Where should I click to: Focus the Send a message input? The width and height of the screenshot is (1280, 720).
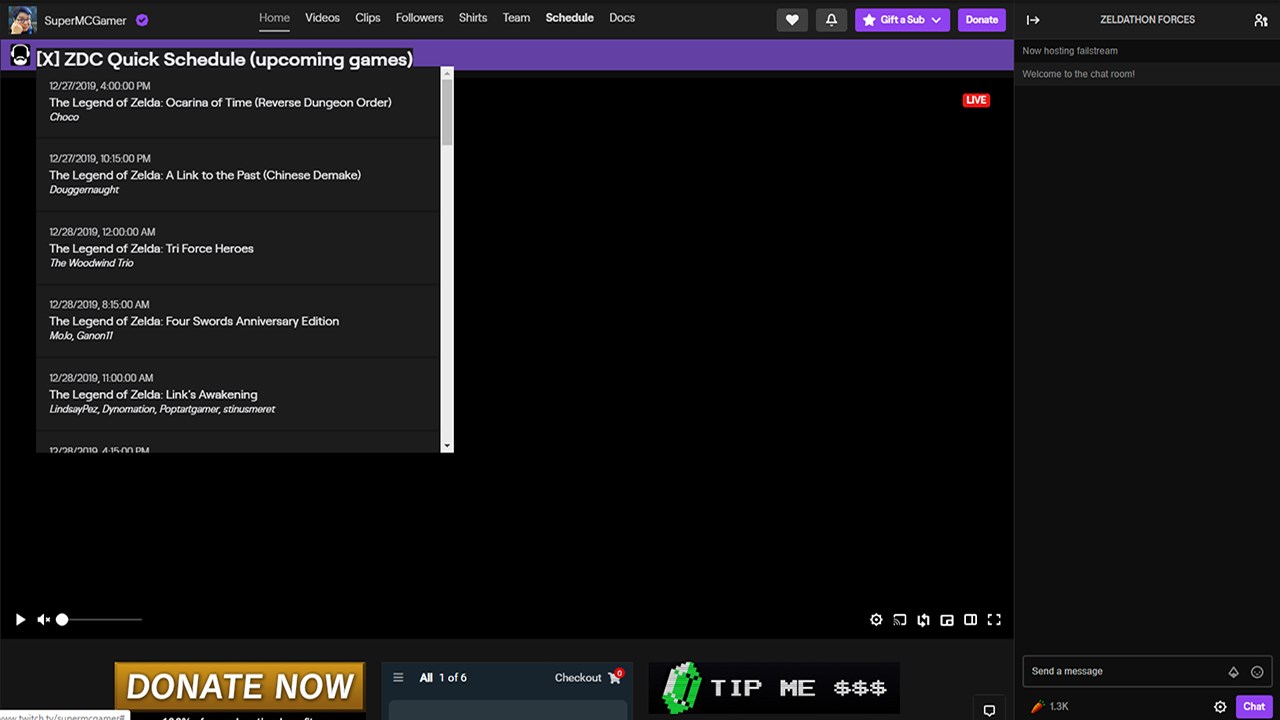(1126, 671)
